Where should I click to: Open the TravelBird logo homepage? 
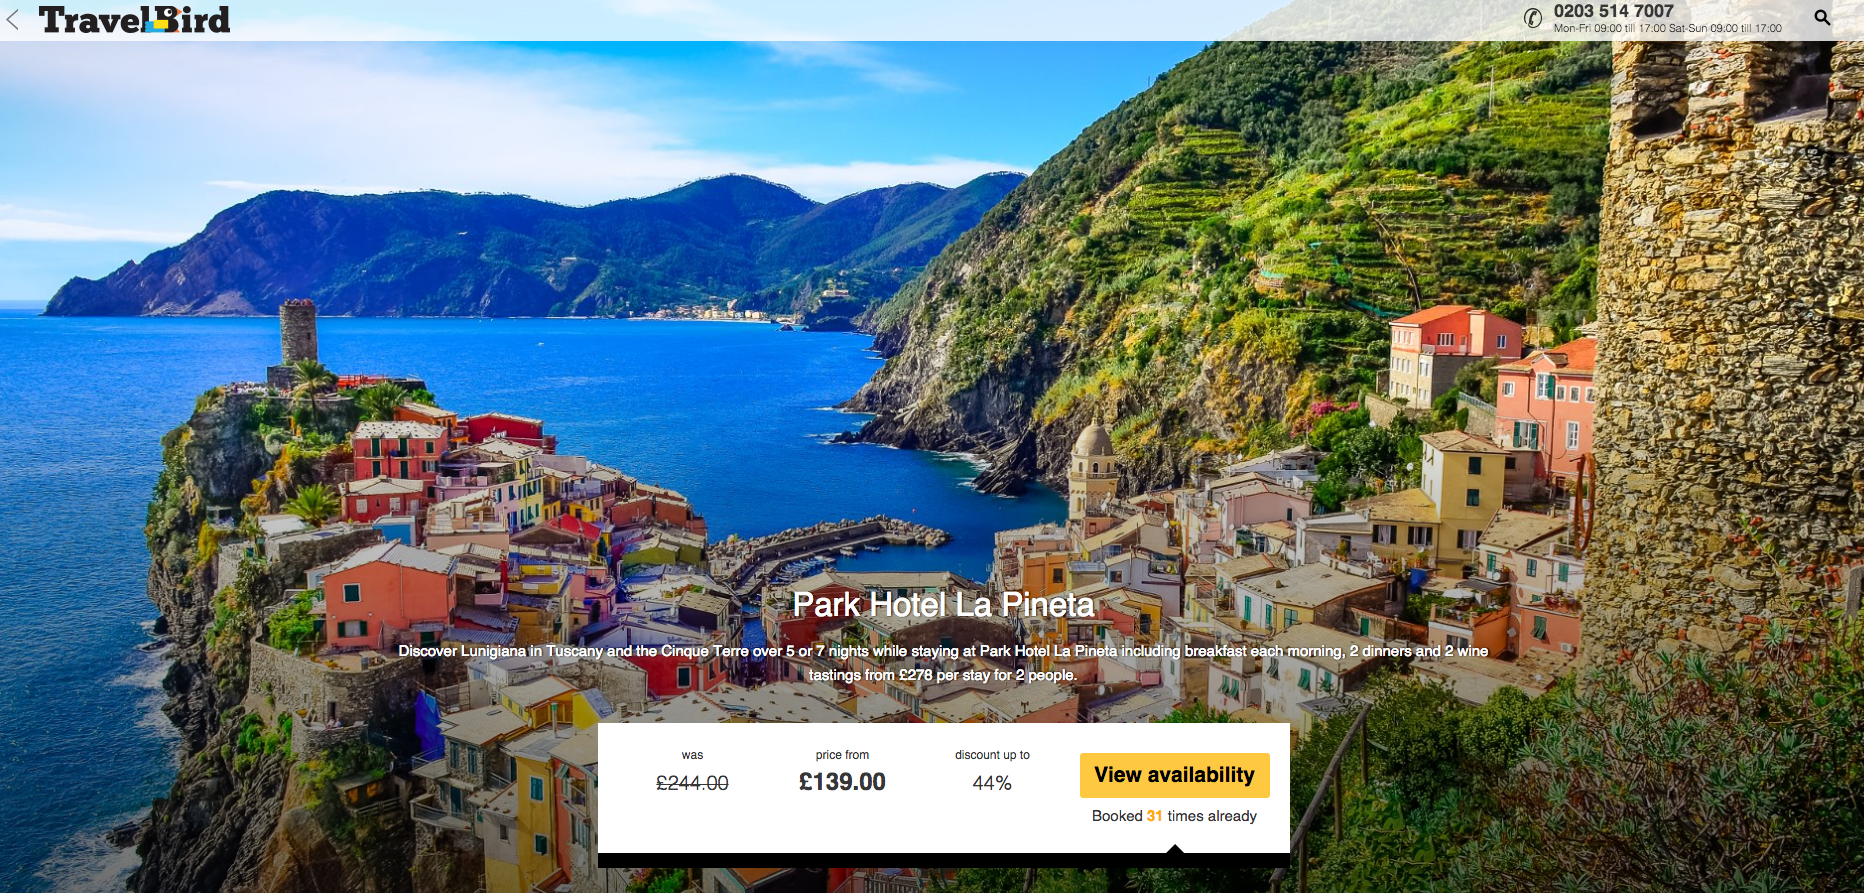134,20
